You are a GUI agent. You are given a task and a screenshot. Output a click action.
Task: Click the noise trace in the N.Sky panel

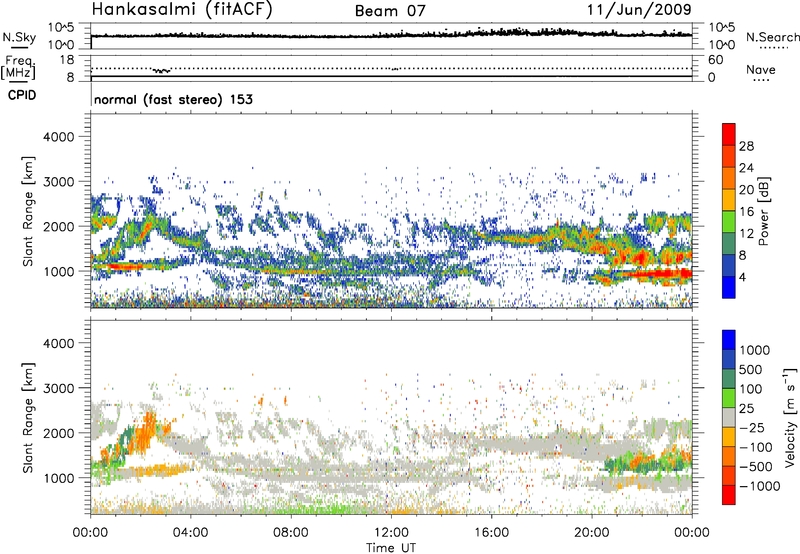(391, 35)
